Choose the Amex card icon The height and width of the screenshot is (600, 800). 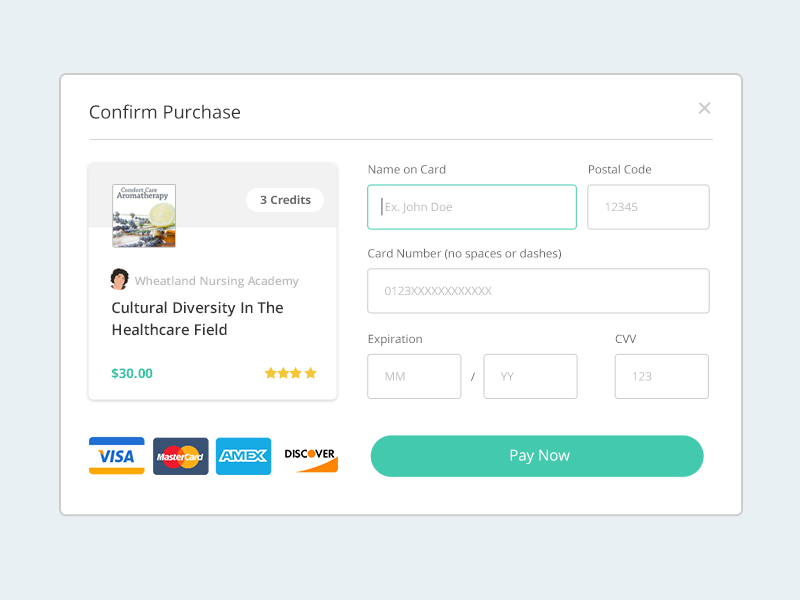click(x=243, y=456)
